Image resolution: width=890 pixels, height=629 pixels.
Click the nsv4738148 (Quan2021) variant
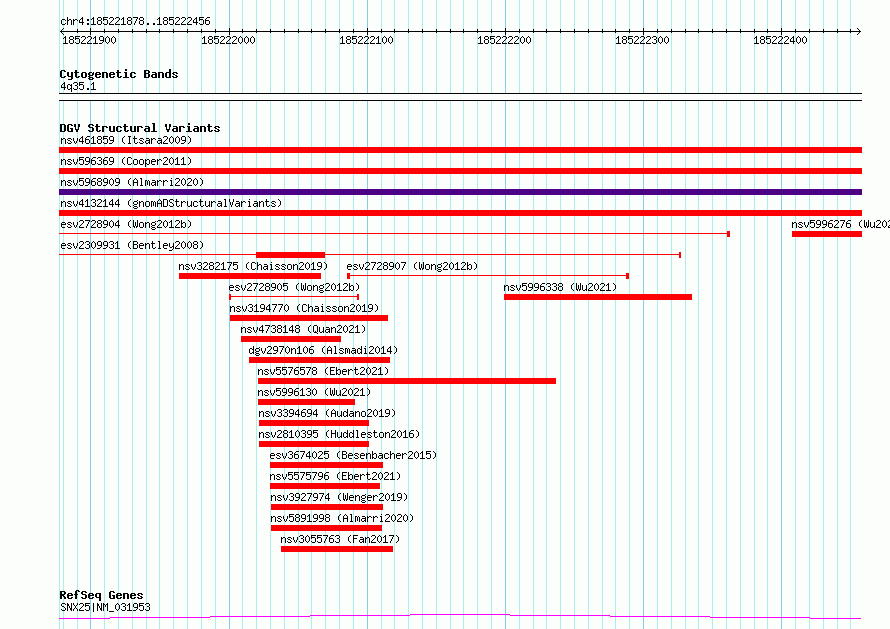(302, 329)
